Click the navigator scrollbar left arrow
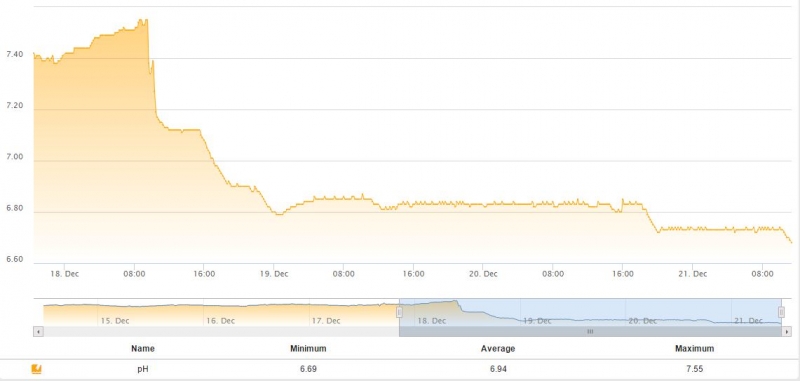The height and width of the screenshot is (381, 800). (x=38, y=332)
